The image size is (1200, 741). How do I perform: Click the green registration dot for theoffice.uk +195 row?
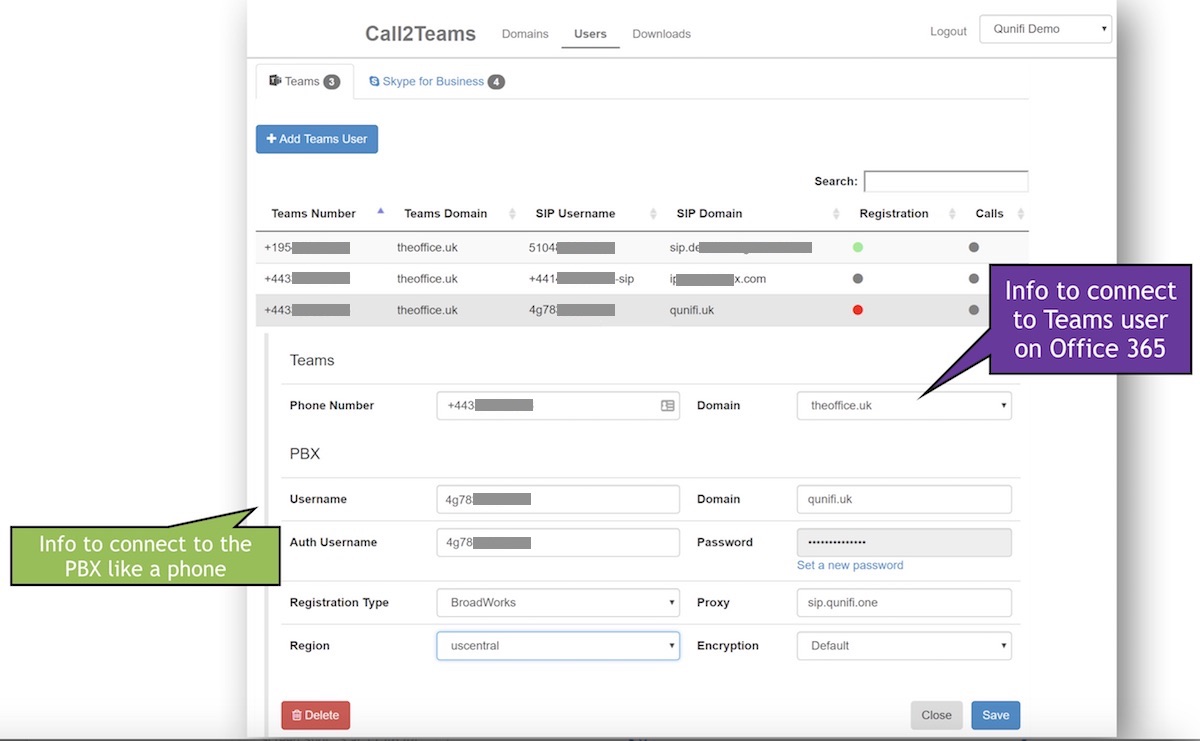click(857, 247)
